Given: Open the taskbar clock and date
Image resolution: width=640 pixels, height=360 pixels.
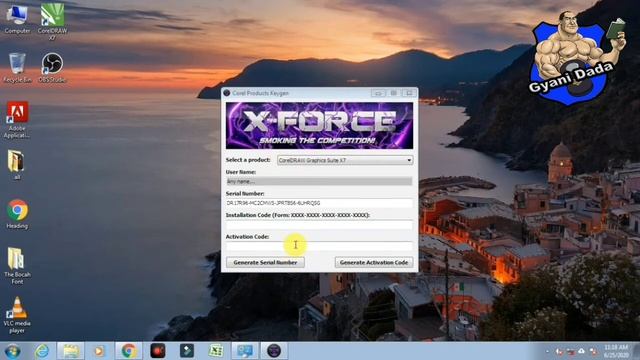Looking at the screenshot, I should [616, 351].
